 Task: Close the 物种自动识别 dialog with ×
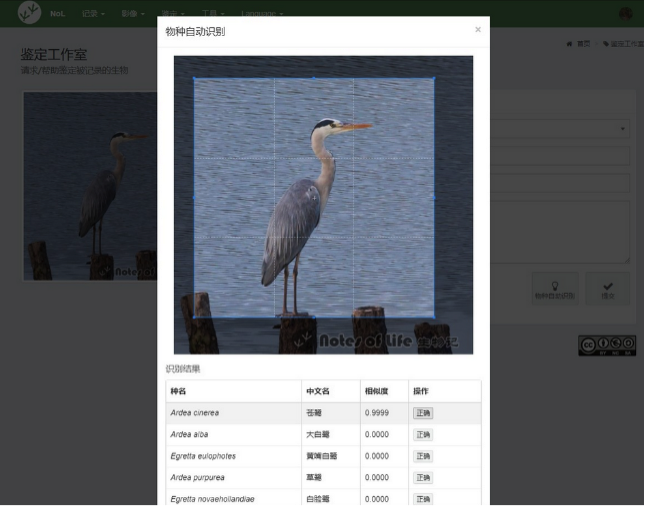478,30
